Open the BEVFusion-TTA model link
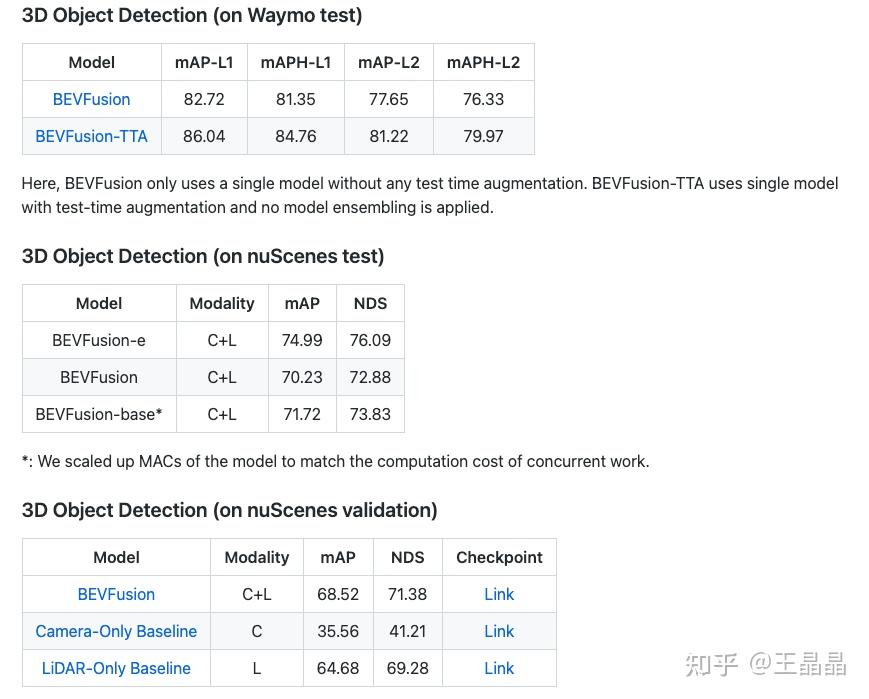This screenshot has width=869, height=699. coord(91,136)
